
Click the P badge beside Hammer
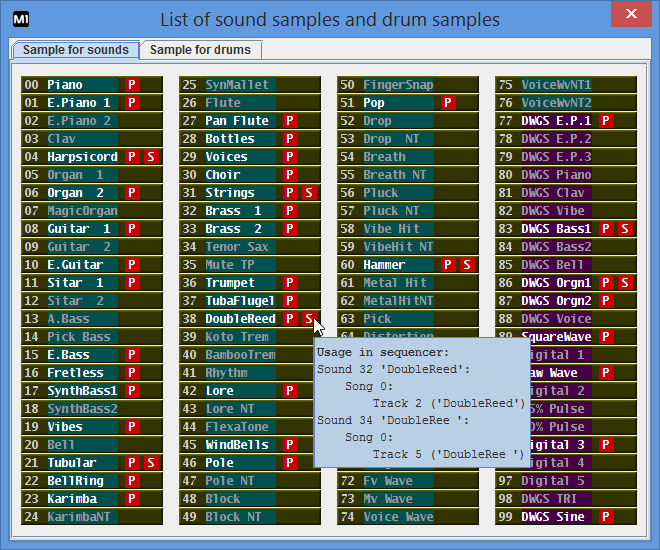point(448,265)
